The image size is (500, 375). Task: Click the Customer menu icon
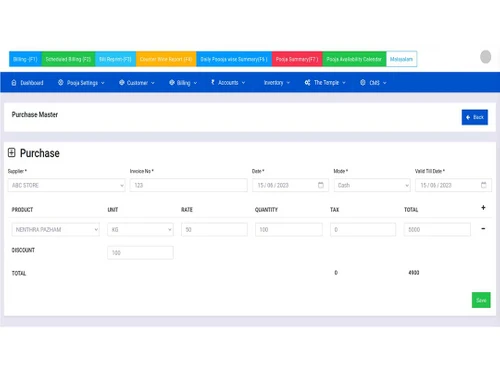pos(122,82)
